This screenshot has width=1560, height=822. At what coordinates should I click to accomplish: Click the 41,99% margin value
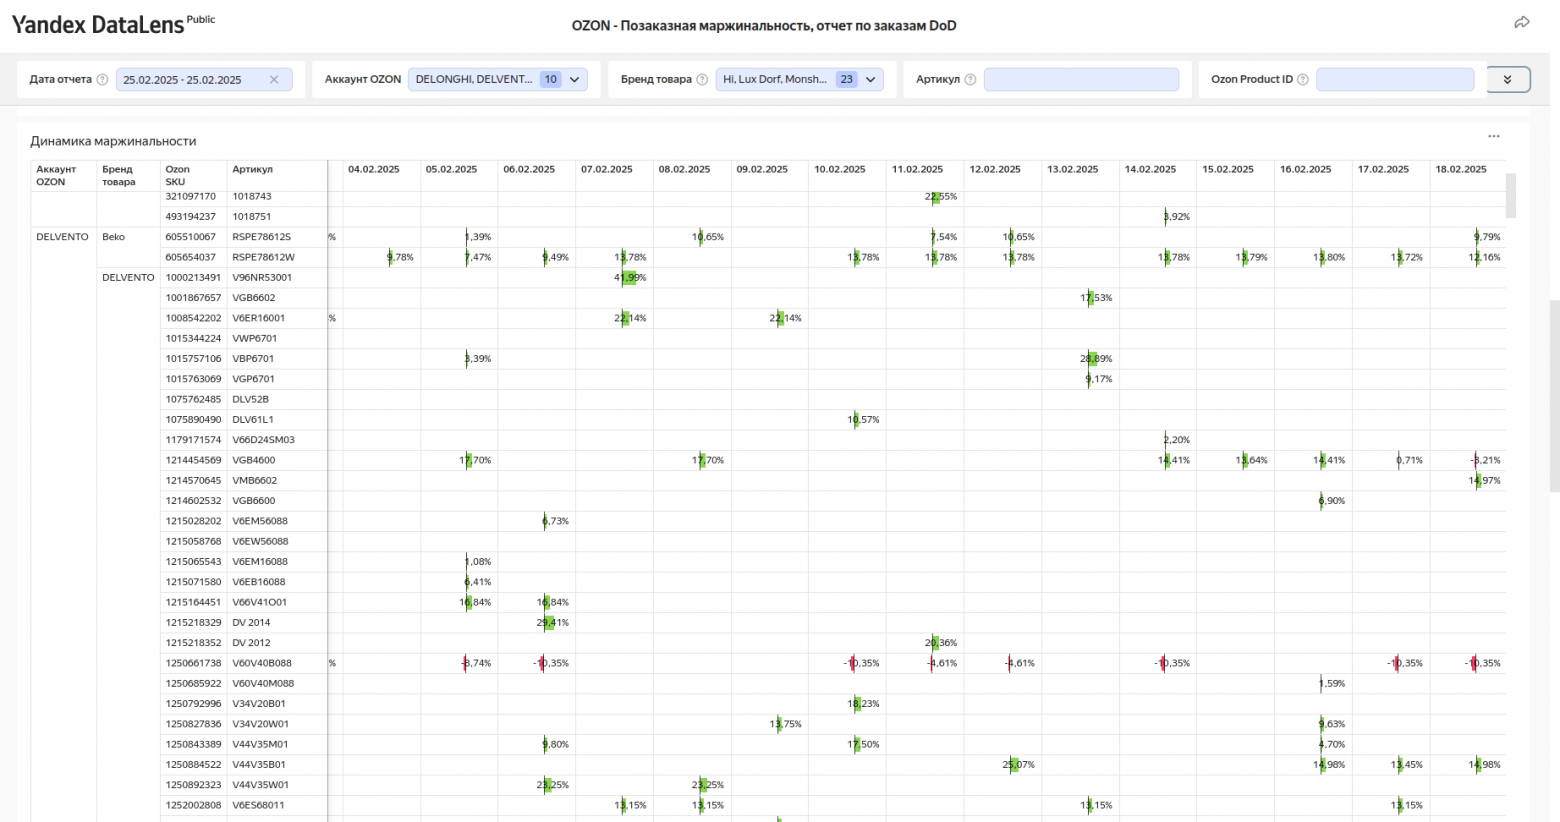pos(631,277)
